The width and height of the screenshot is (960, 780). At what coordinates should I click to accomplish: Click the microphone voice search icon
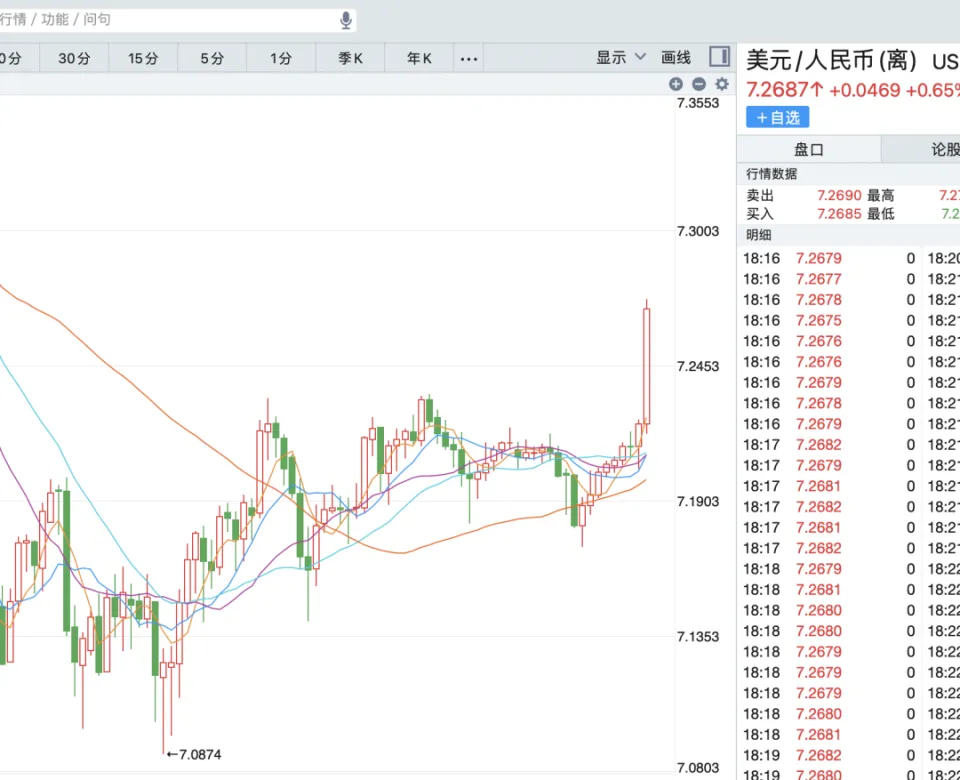click(346, 19)
